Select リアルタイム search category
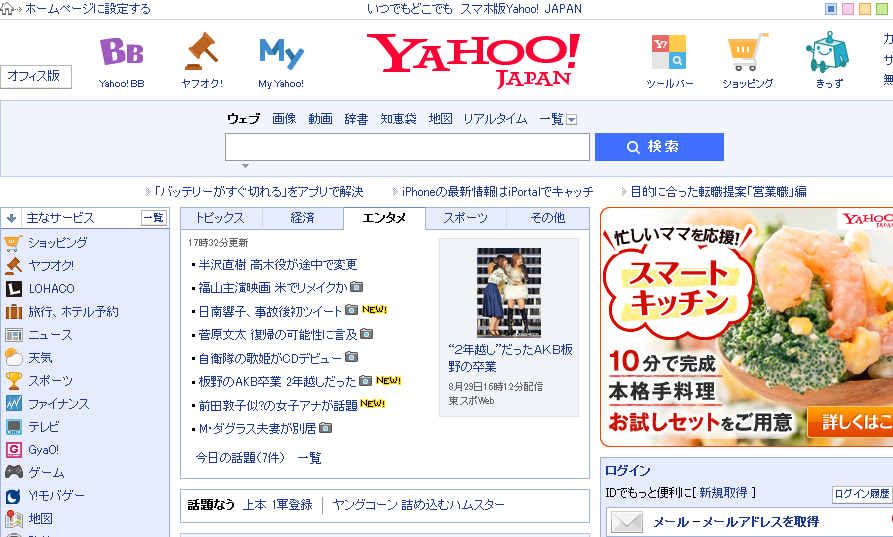 click(495, 119)
